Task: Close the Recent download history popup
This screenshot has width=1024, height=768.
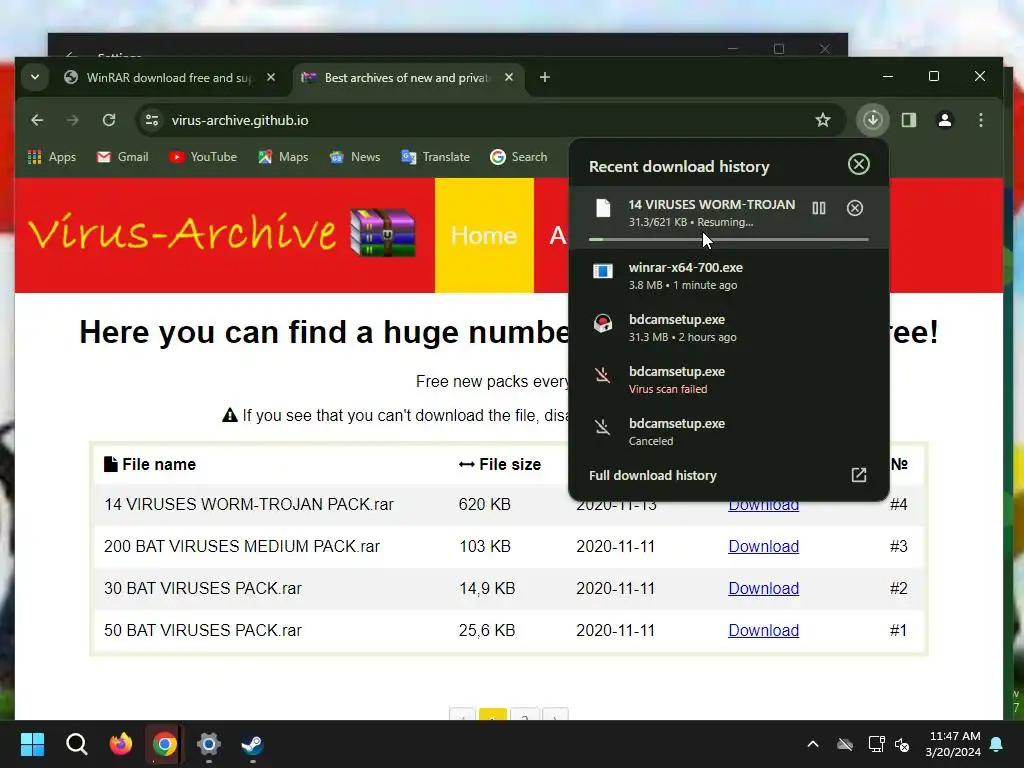Action: click(x=859, y=164)
